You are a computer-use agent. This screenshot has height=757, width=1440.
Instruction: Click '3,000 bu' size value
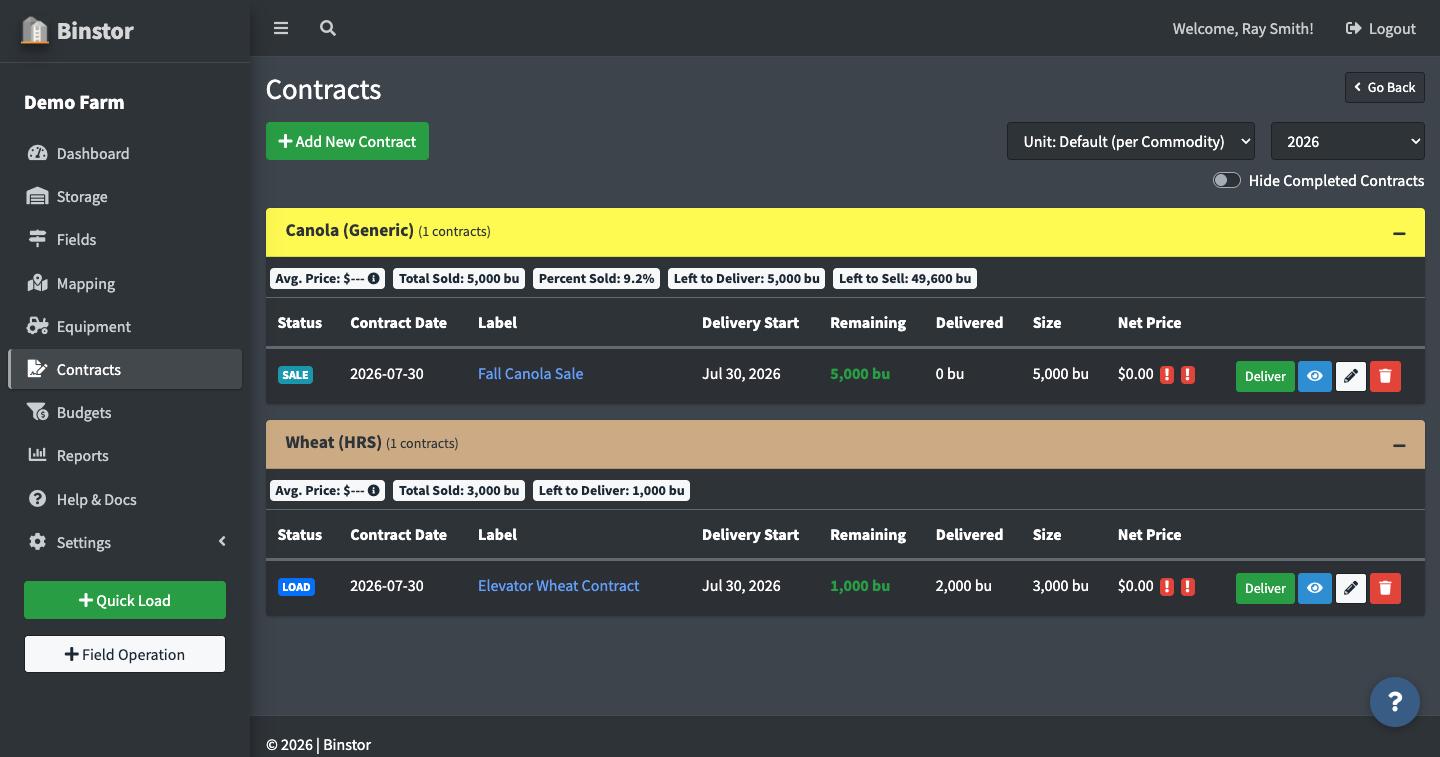tap(1061, 585)
